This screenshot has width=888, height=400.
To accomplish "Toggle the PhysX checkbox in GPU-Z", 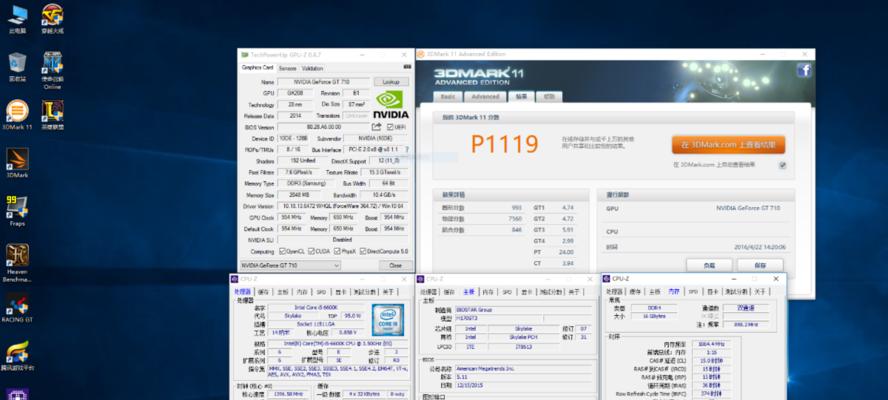I will pyautogui.click(x=336, y=252).
